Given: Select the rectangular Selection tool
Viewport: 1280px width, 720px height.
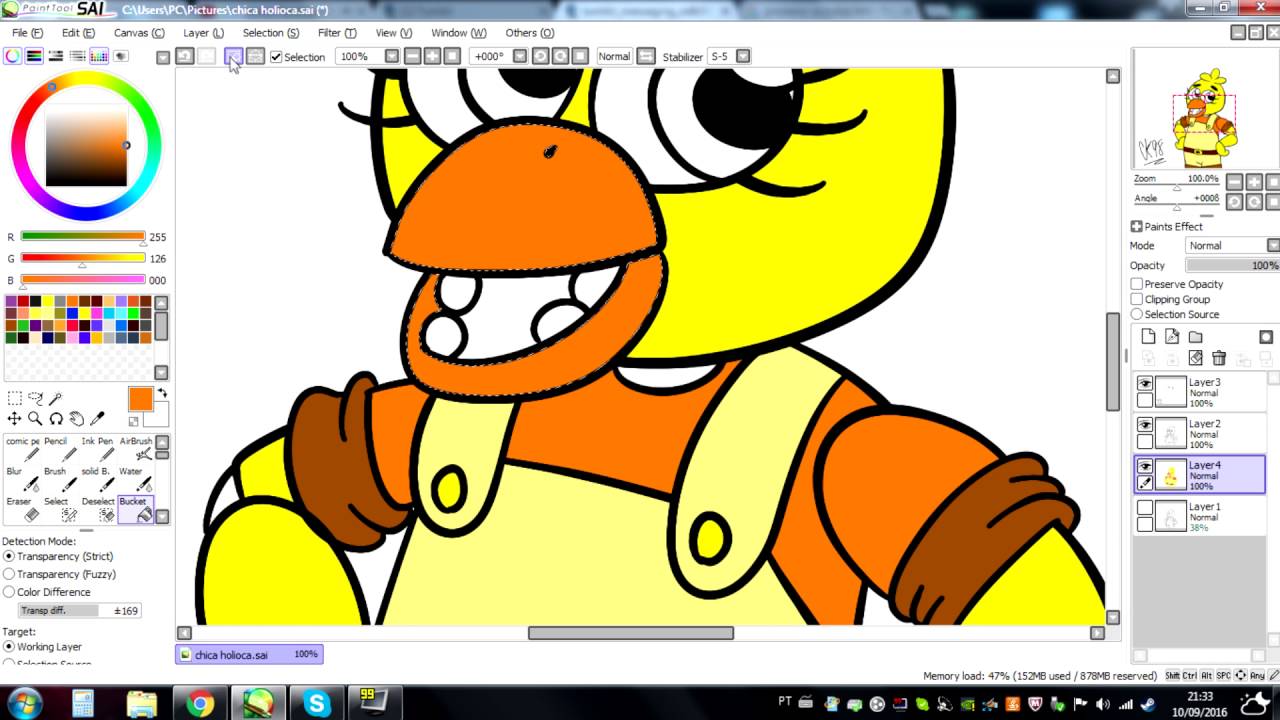Looking at the screenshot, I should (15, 399).
